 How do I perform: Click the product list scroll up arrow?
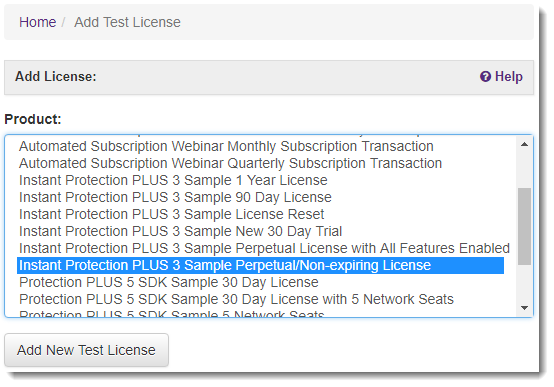(x=524, y=144)
